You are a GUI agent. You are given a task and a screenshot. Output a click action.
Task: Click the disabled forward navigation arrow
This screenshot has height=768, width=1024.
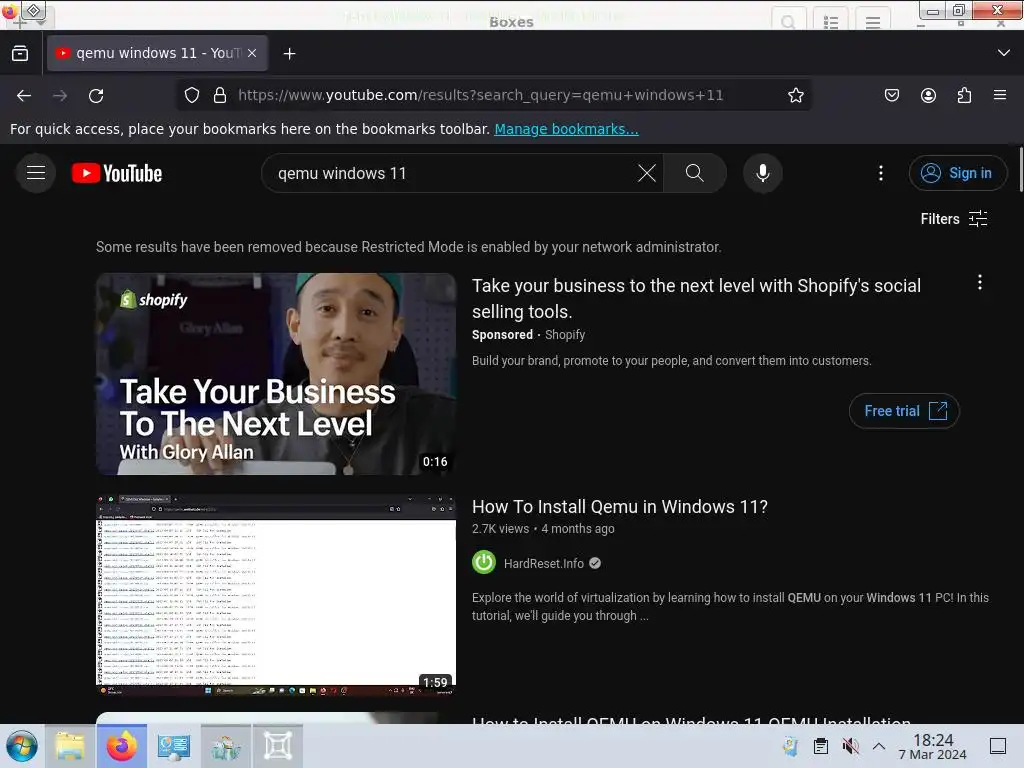(x=60, y=96)
